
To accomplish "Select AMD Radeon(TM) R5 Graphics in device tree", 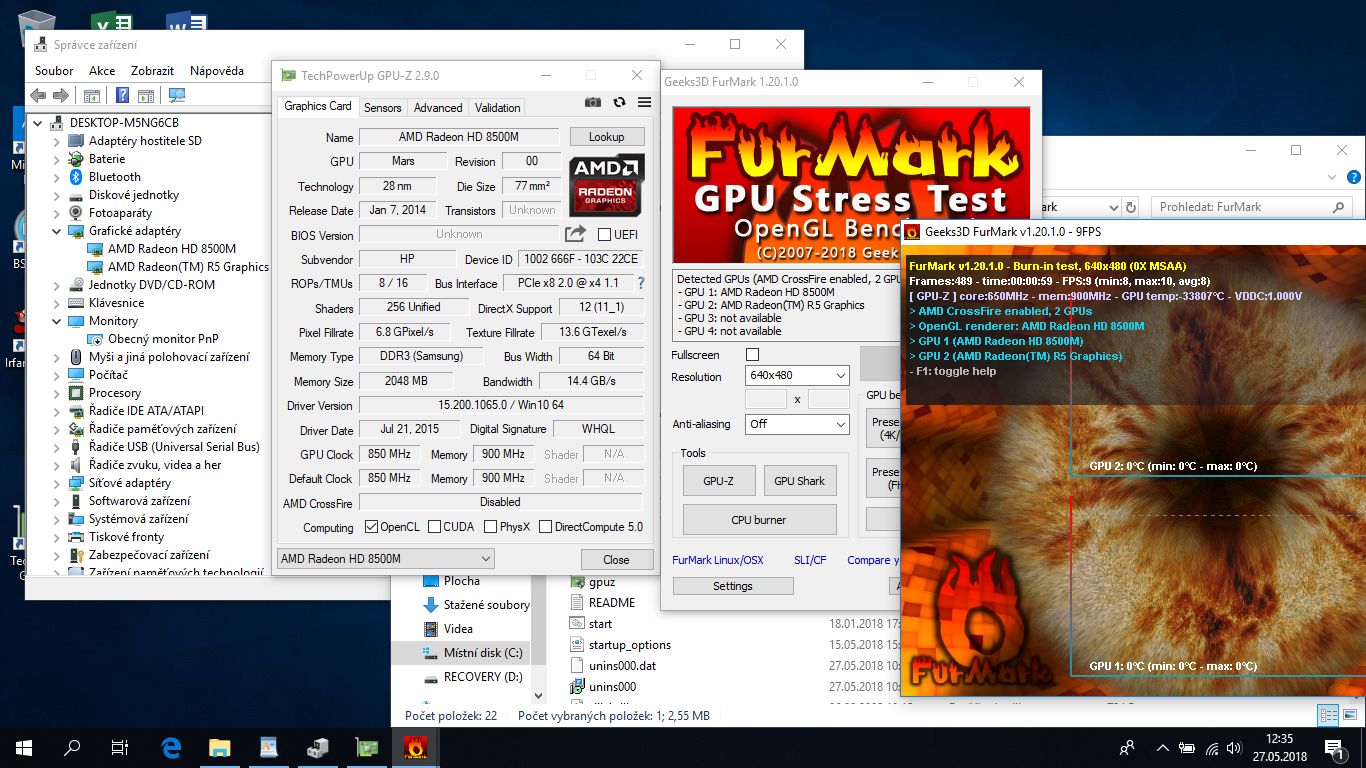I will (x=188, y=267).
